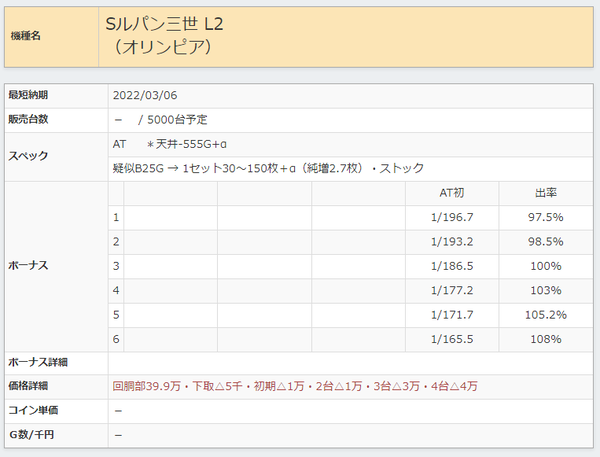Screen dimensions: 600x457
Task: Select the payout rate '100%'
Action: point(546,266)
